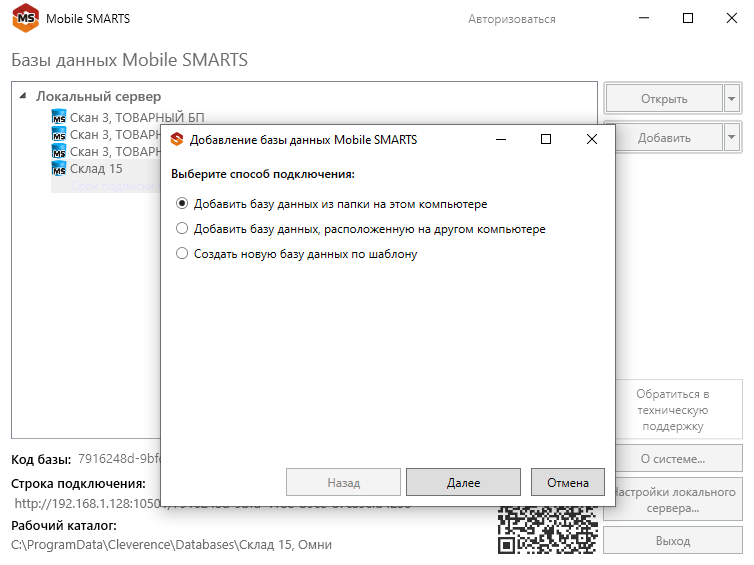The width and height of the screenshot is (754, 565).
Task: Open dropdown arrow next to Открыть
Action: (x=732, y=99)
